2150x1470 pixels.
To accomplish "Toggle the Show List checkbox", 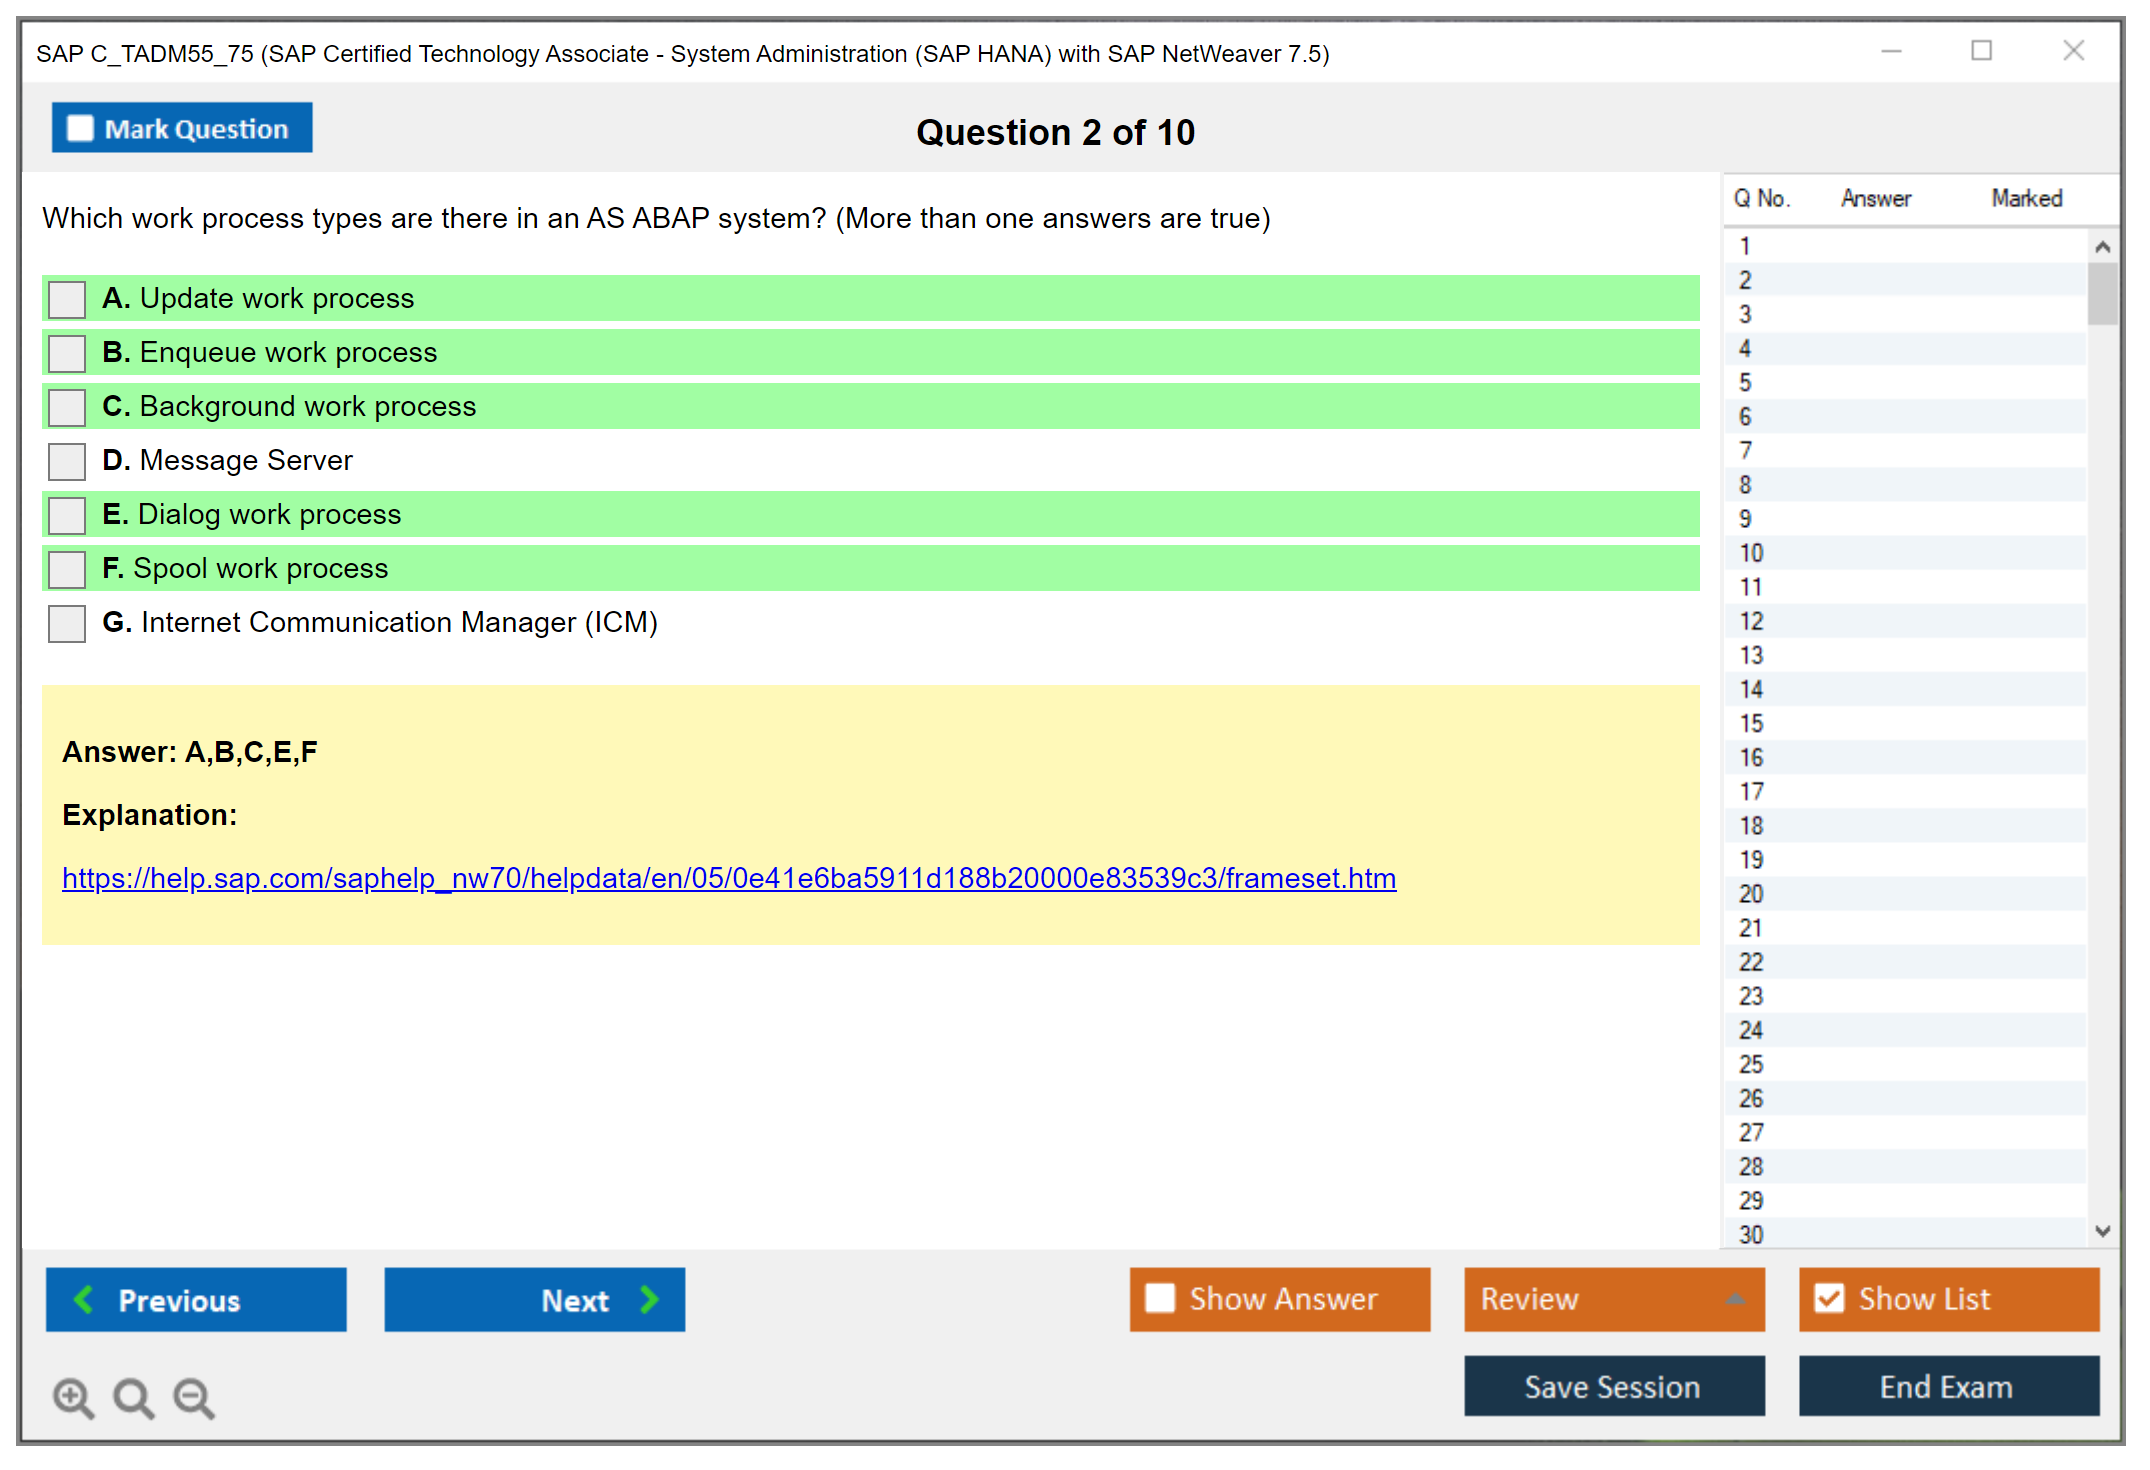I will click(x=1829, y=1298).
